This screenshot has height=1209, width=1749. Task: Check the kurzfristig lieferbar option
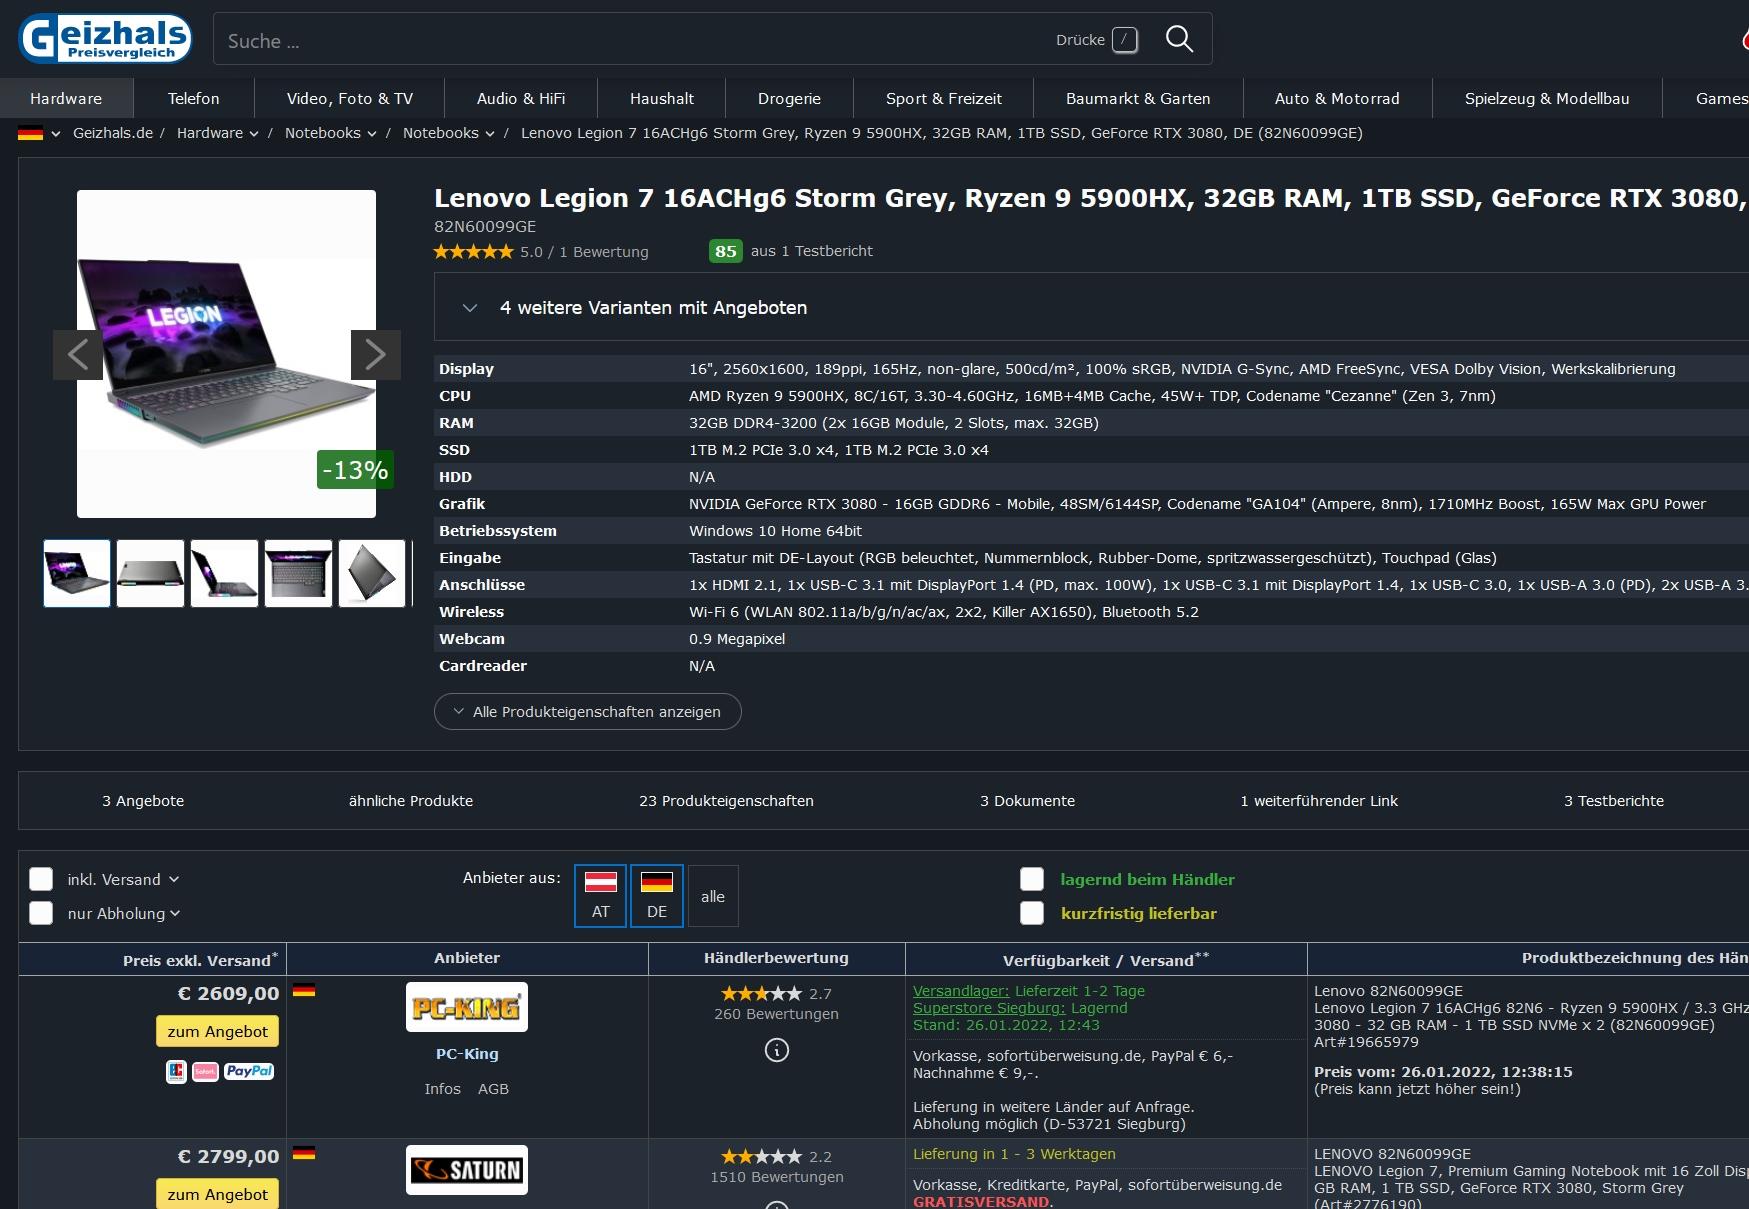[1031, 913]
